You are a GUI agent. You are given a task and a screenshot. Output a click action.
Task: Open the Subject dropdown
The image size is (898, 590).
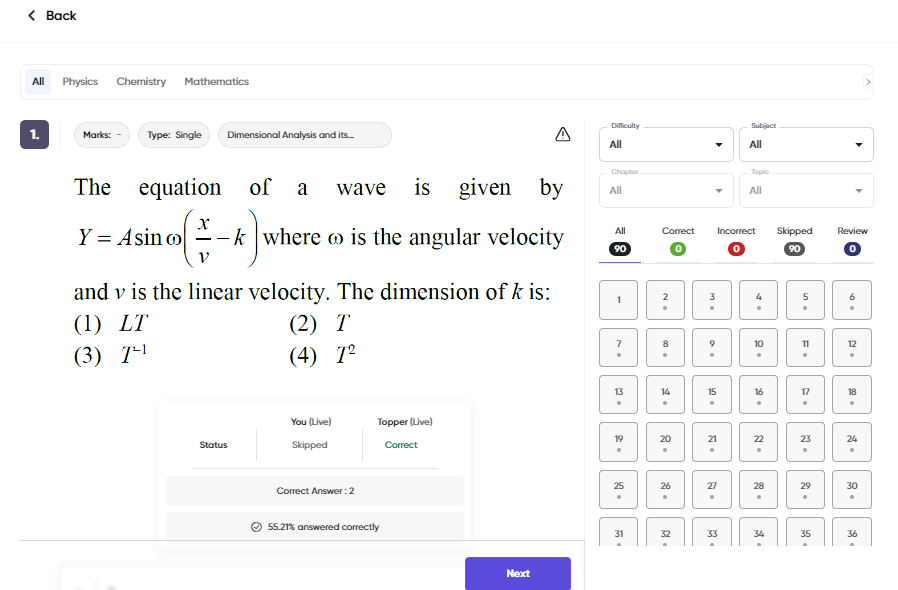tap(806, 144)
